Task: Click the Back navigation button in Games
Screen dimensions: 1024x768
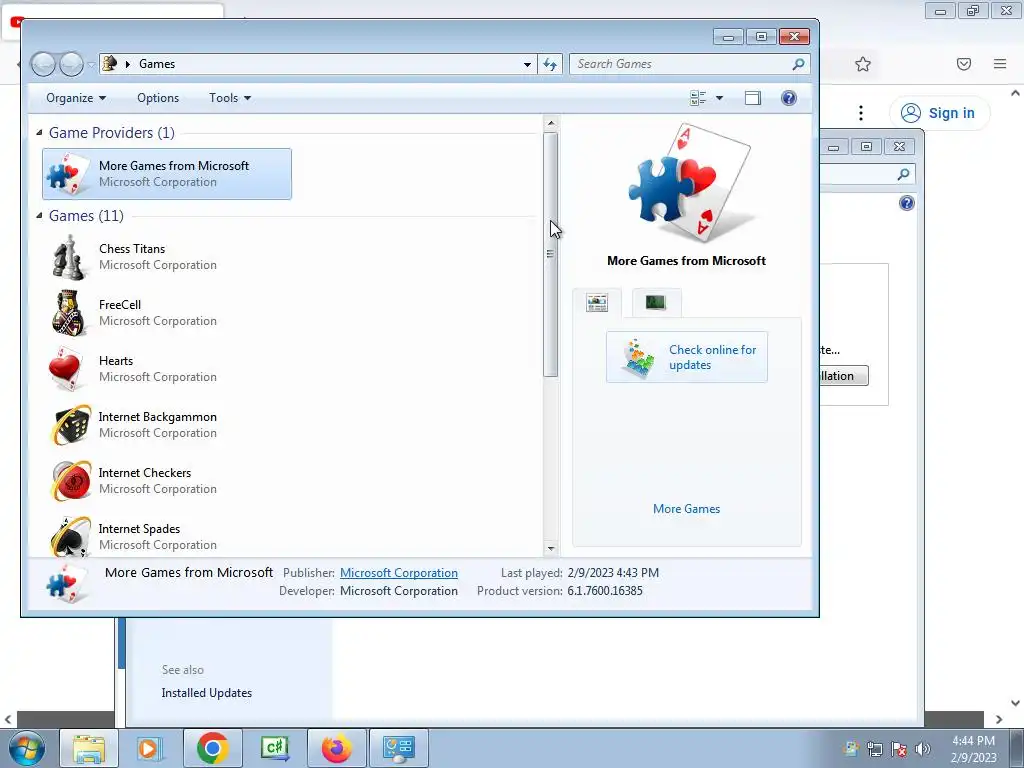Action: [x=43, y=64]
